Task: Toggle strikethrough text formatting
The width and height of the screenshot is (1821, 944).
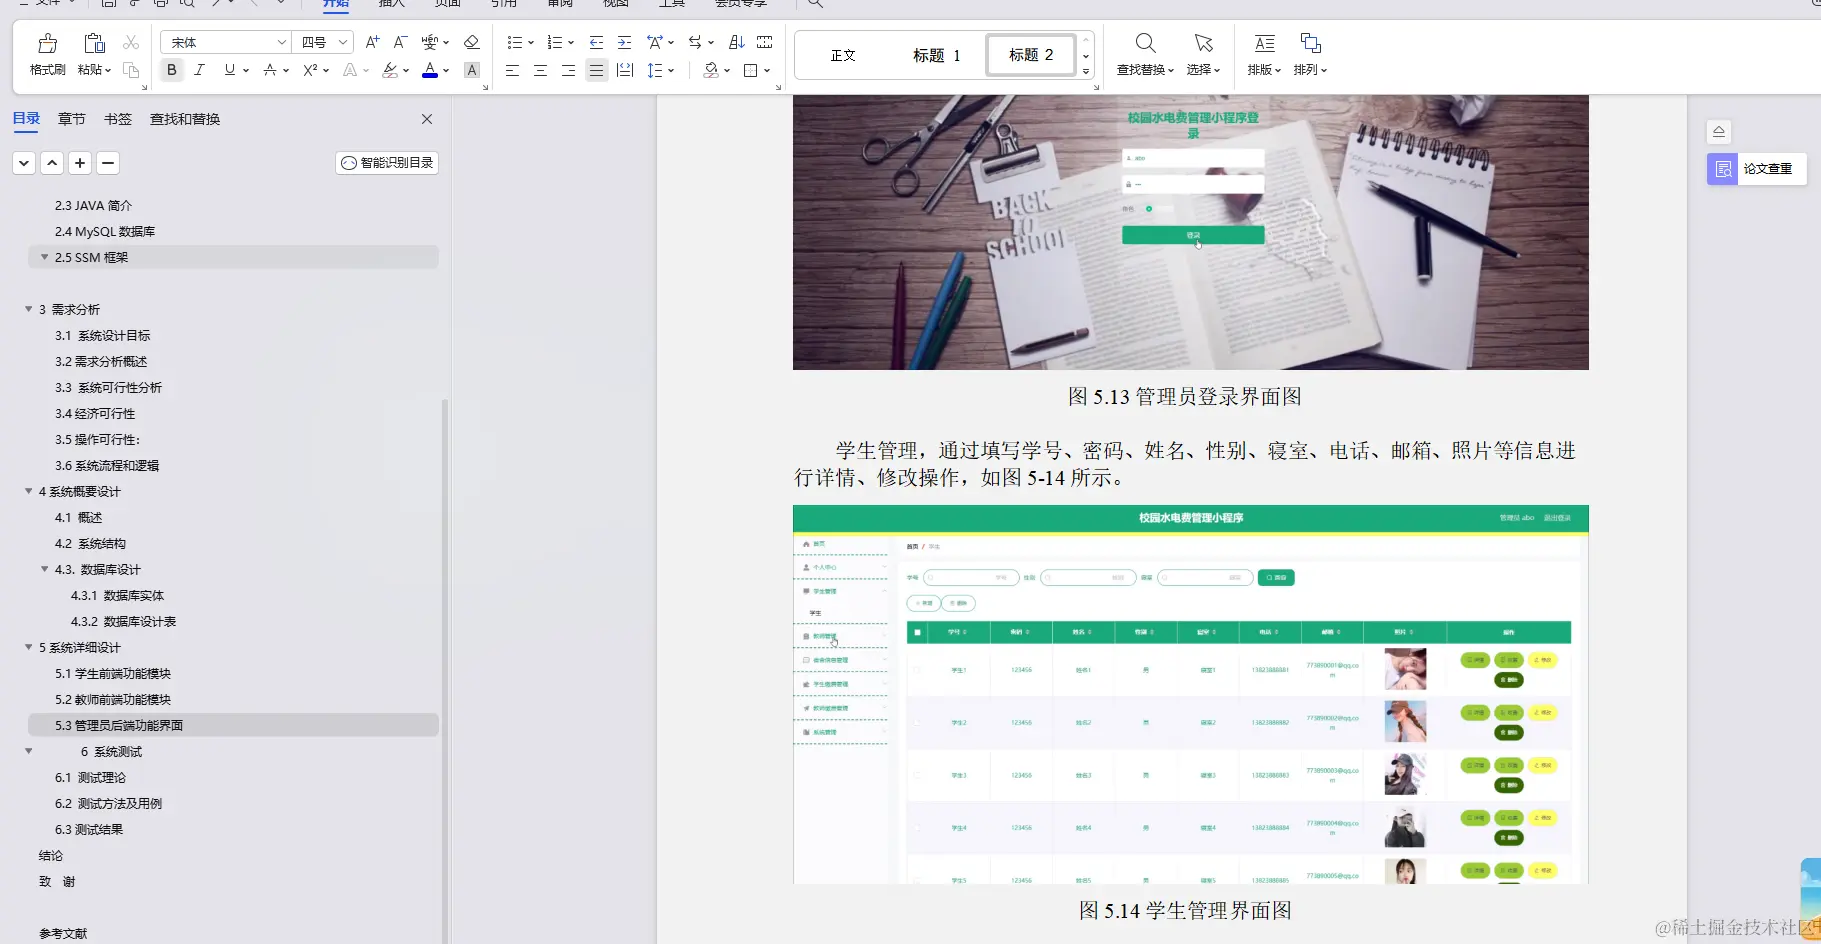Action: pyautogui.click(x=270, y=70)
